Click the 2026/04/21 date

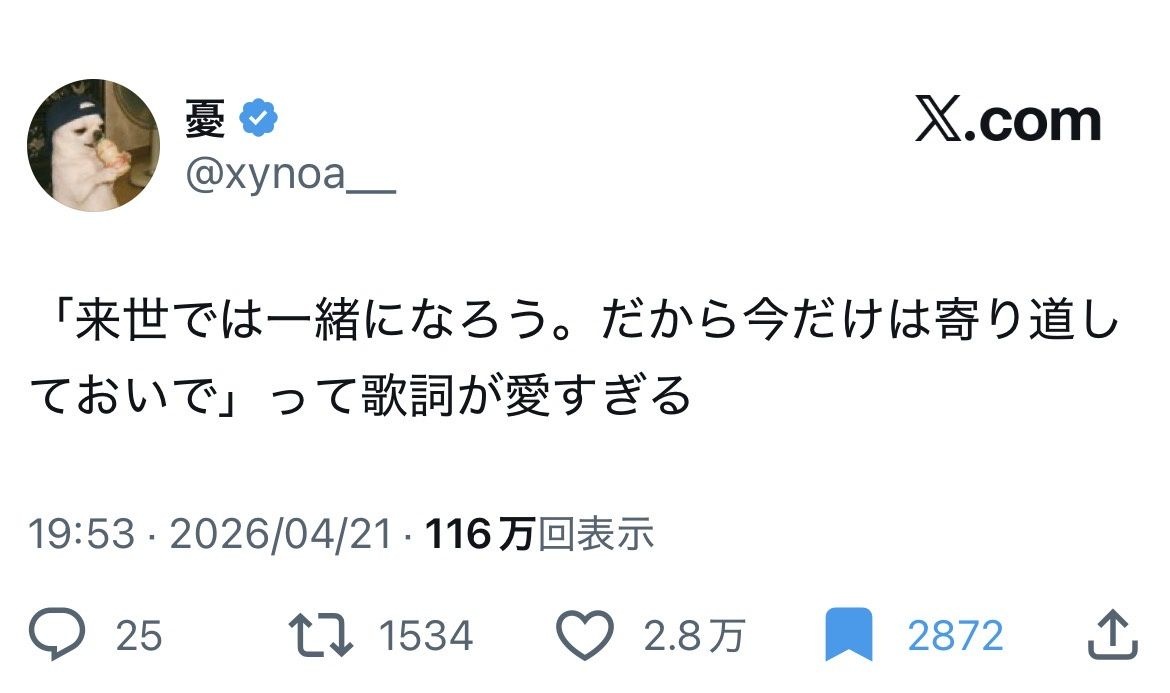(x=281, y=535)
